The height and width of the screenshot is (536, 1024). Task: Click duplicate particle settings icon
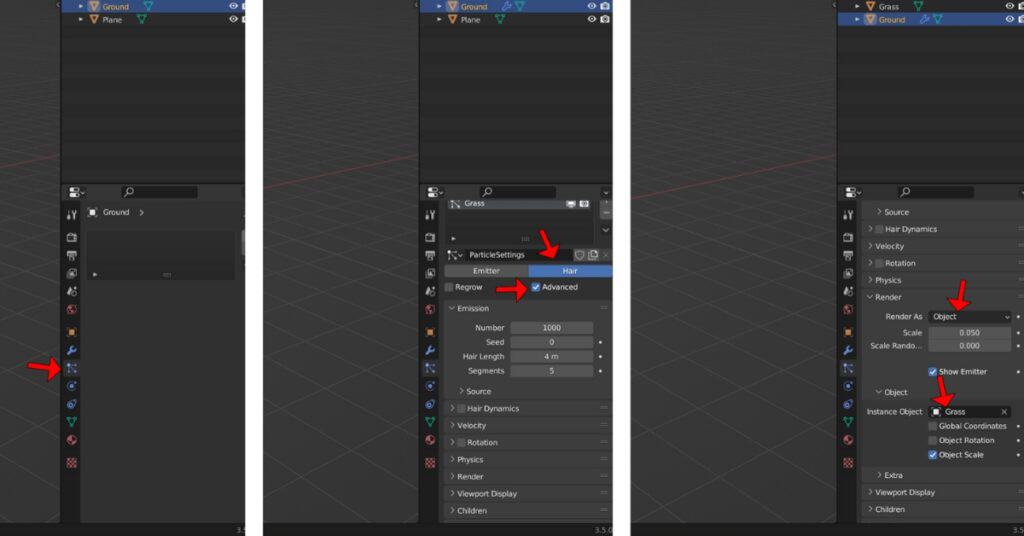[x=593, y=255]
